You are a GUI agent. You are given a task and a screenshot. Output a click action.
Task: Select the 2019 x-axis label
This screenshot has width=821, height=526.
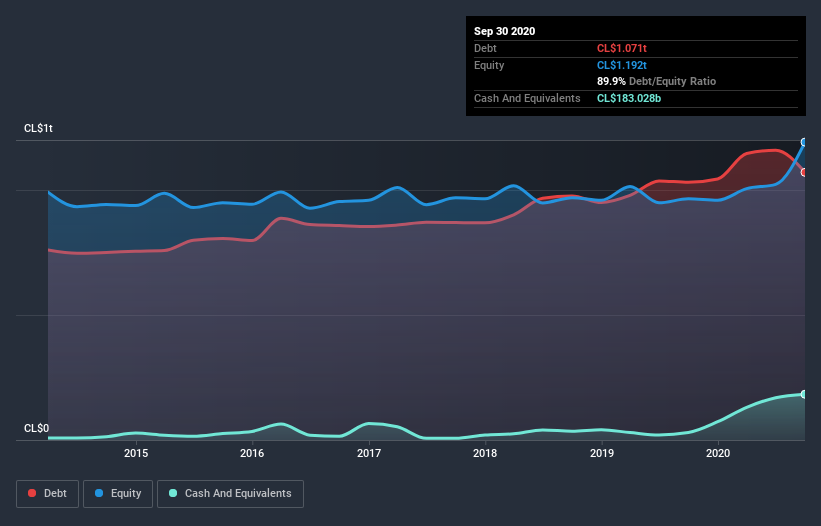coord(602,453)
